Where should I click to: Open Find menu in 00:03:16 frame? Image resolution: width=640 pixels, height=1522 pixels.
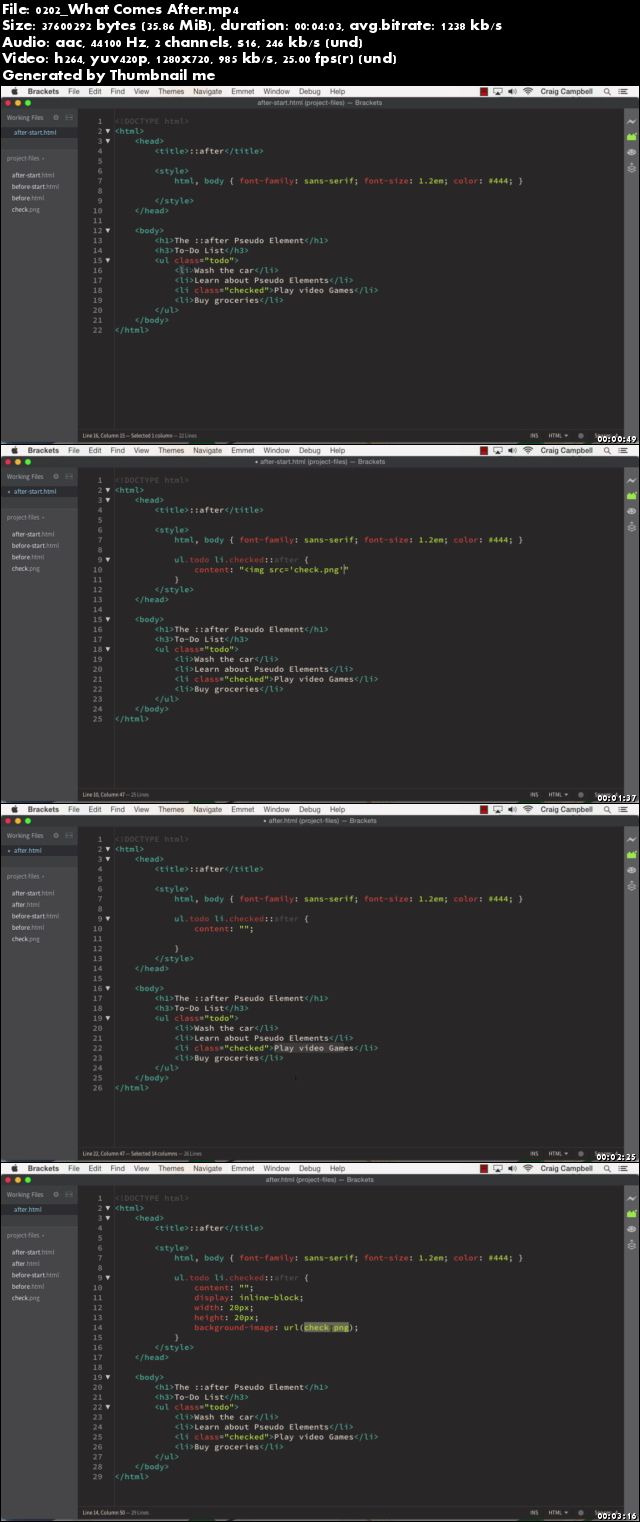click(118, 1168)
